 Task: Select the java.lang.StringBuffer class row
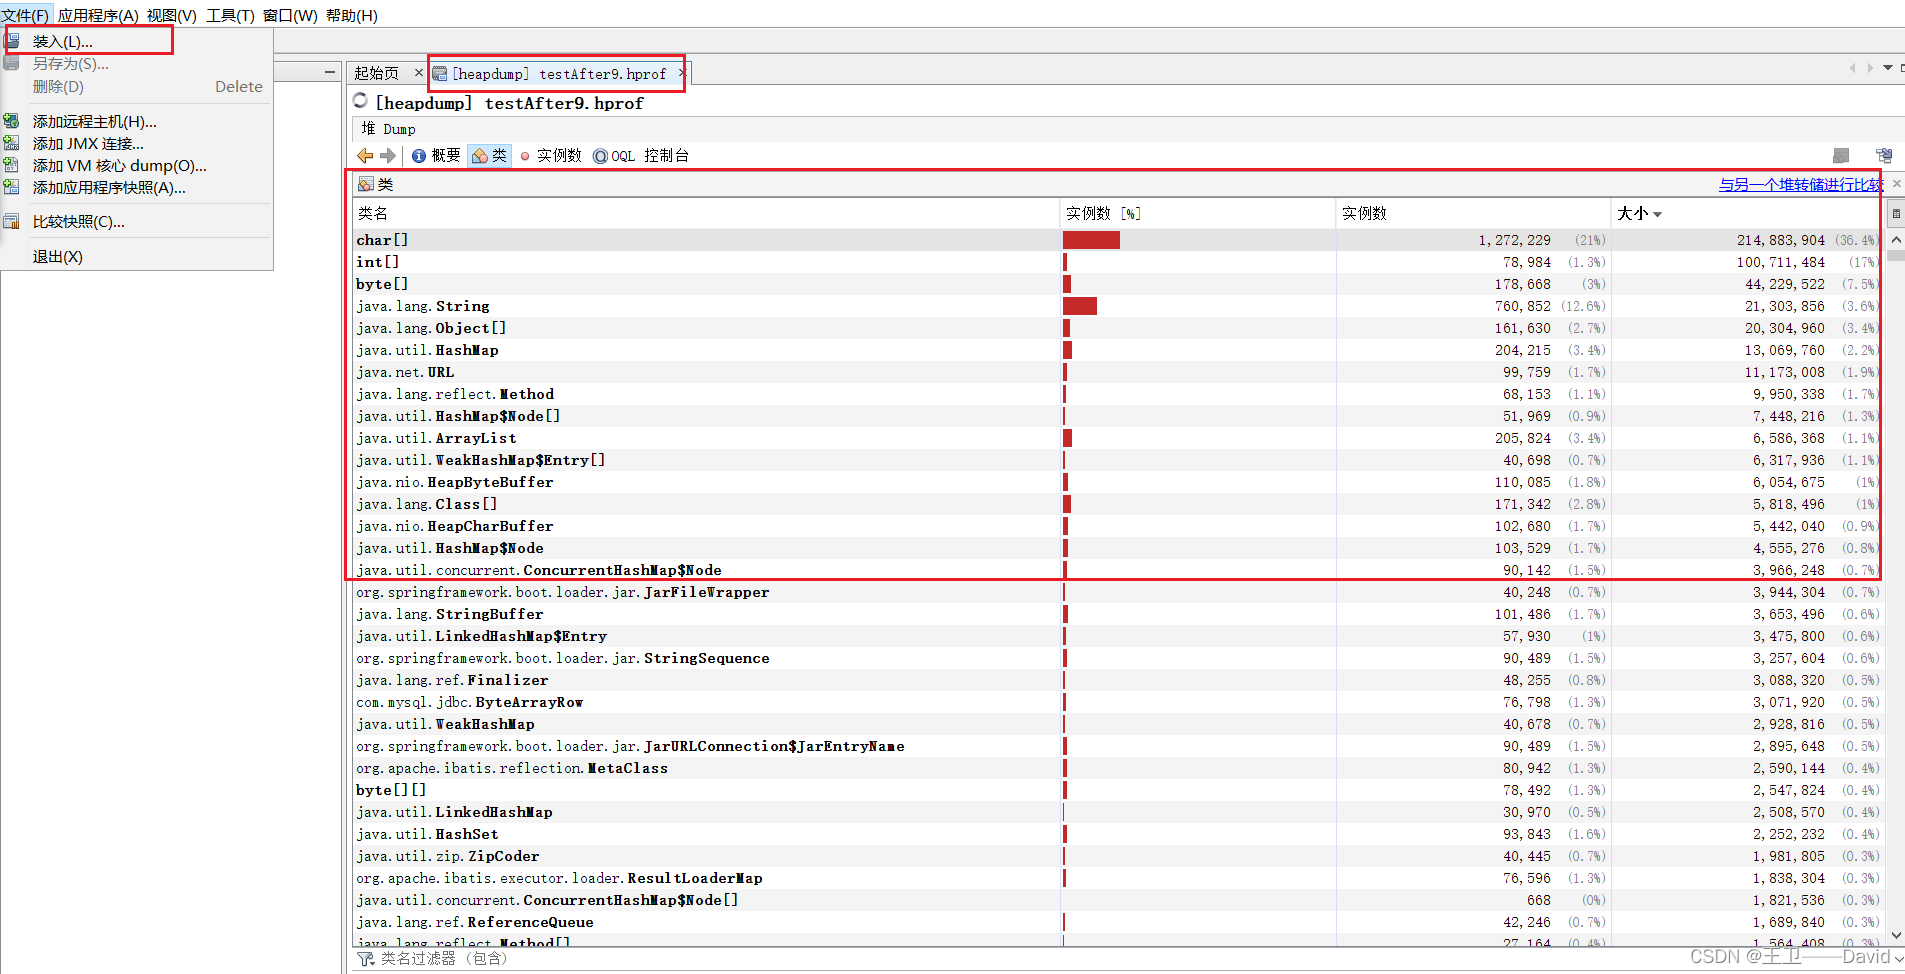(x=1117, y=614)
